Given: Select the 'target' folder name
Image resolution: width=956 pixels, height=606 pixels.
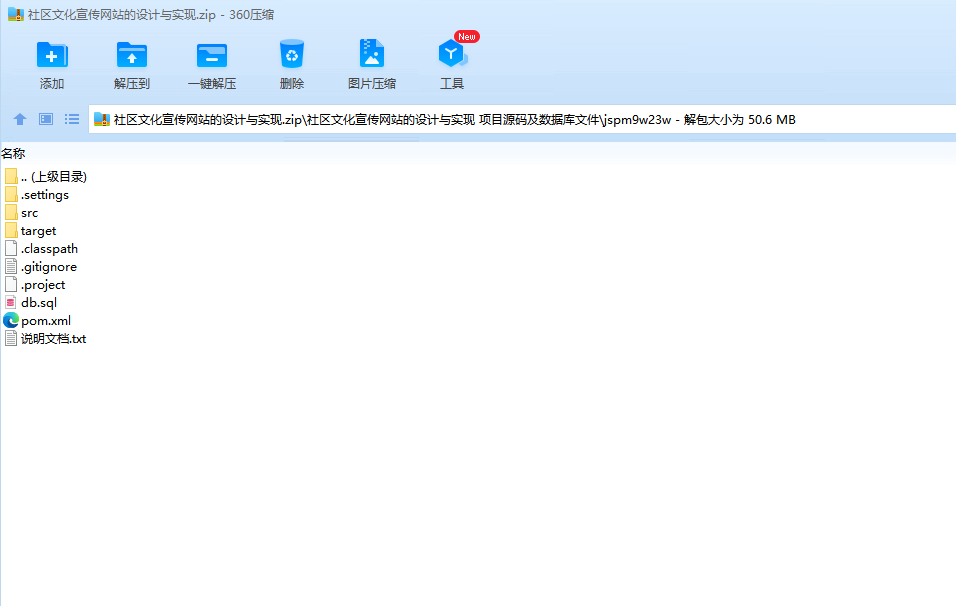Looking at the screenshot, I should coord(38,231).
